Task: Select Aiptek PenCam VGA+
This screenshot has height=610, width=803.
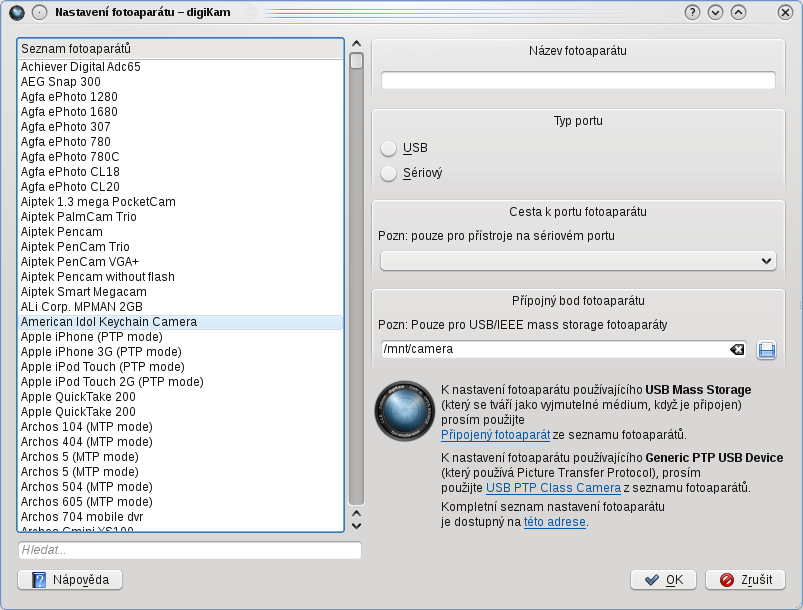Action: [x=180, y=262]
